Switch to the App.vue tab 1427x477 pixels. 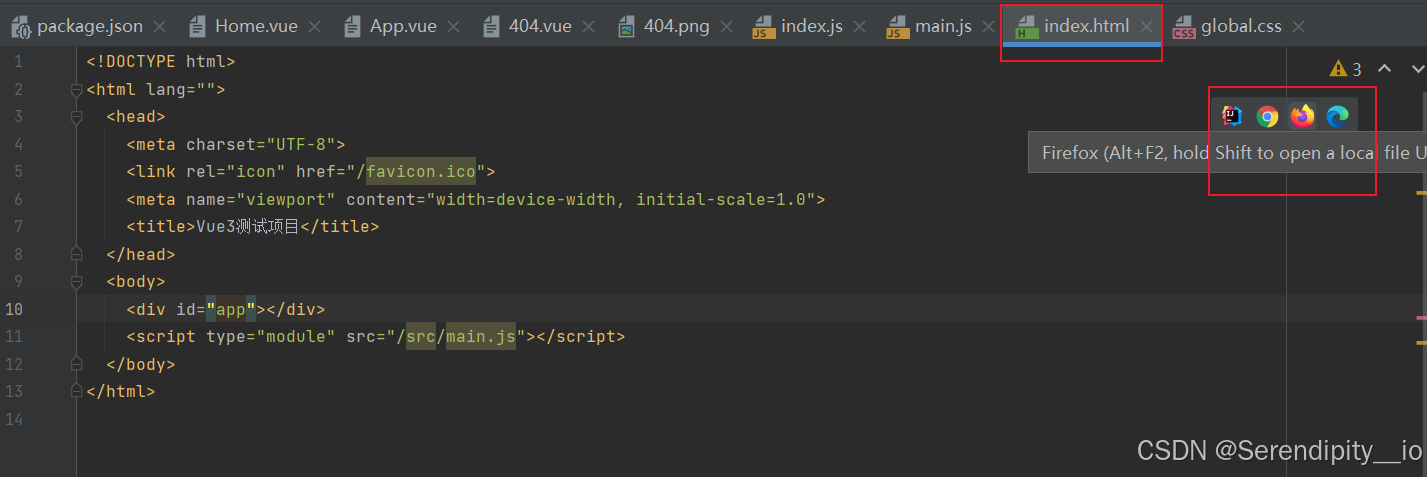pyautogui.click(x=403, y=26)
